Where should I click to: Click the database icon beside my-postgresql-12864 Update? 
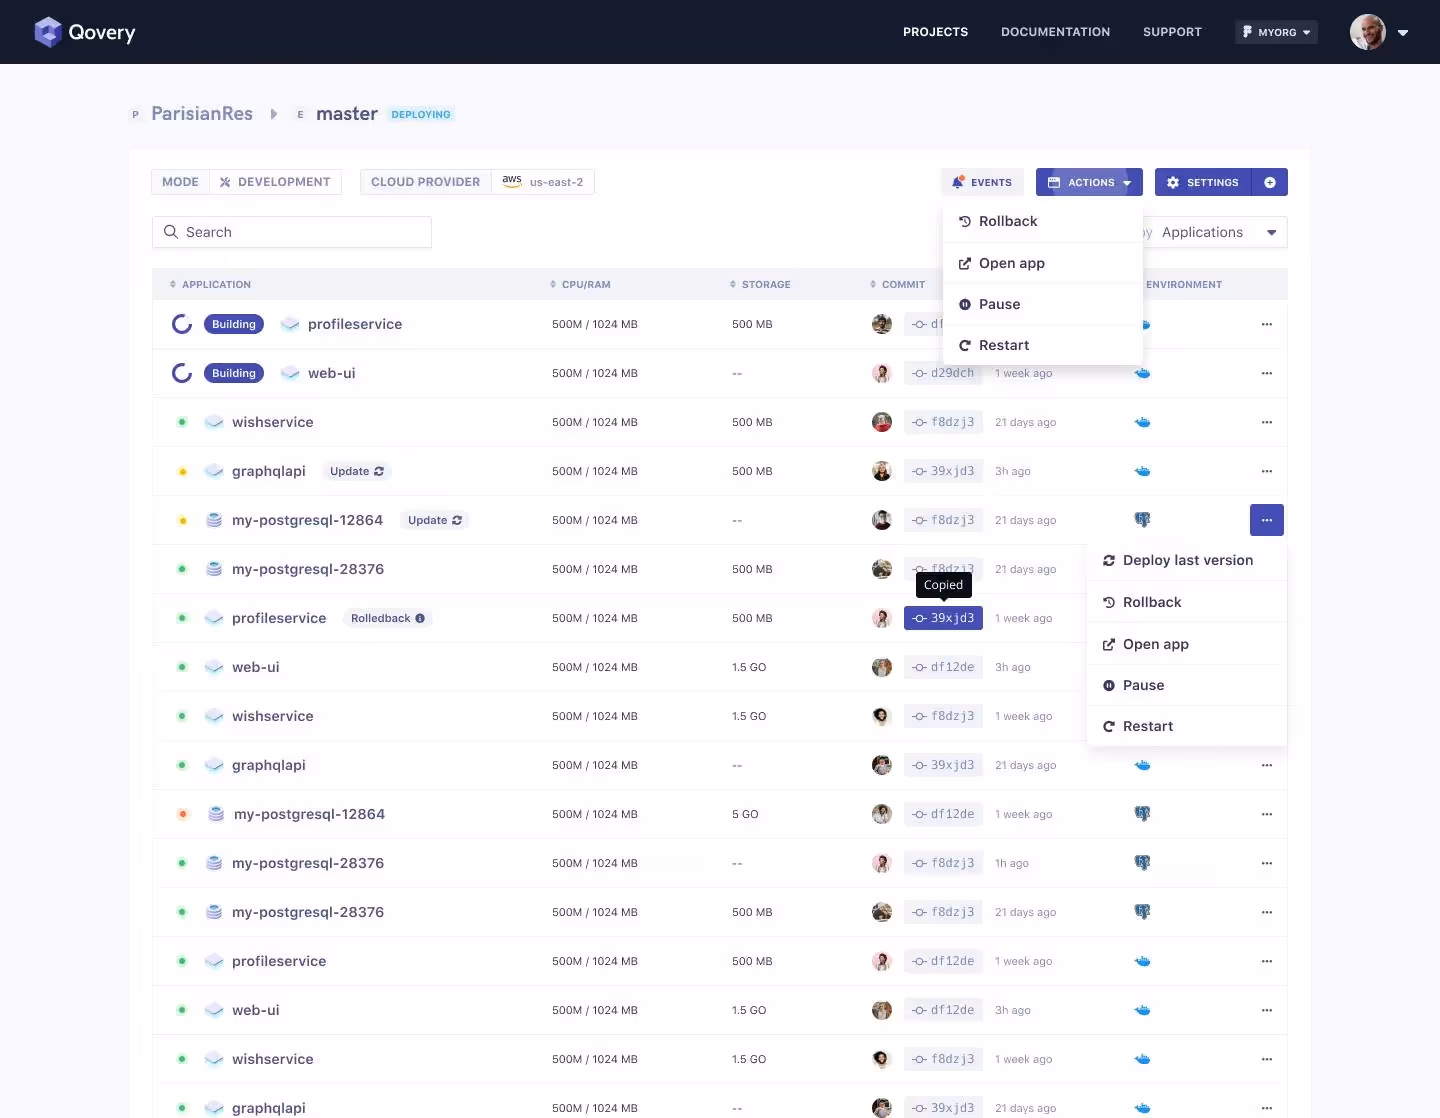(214, 520)
